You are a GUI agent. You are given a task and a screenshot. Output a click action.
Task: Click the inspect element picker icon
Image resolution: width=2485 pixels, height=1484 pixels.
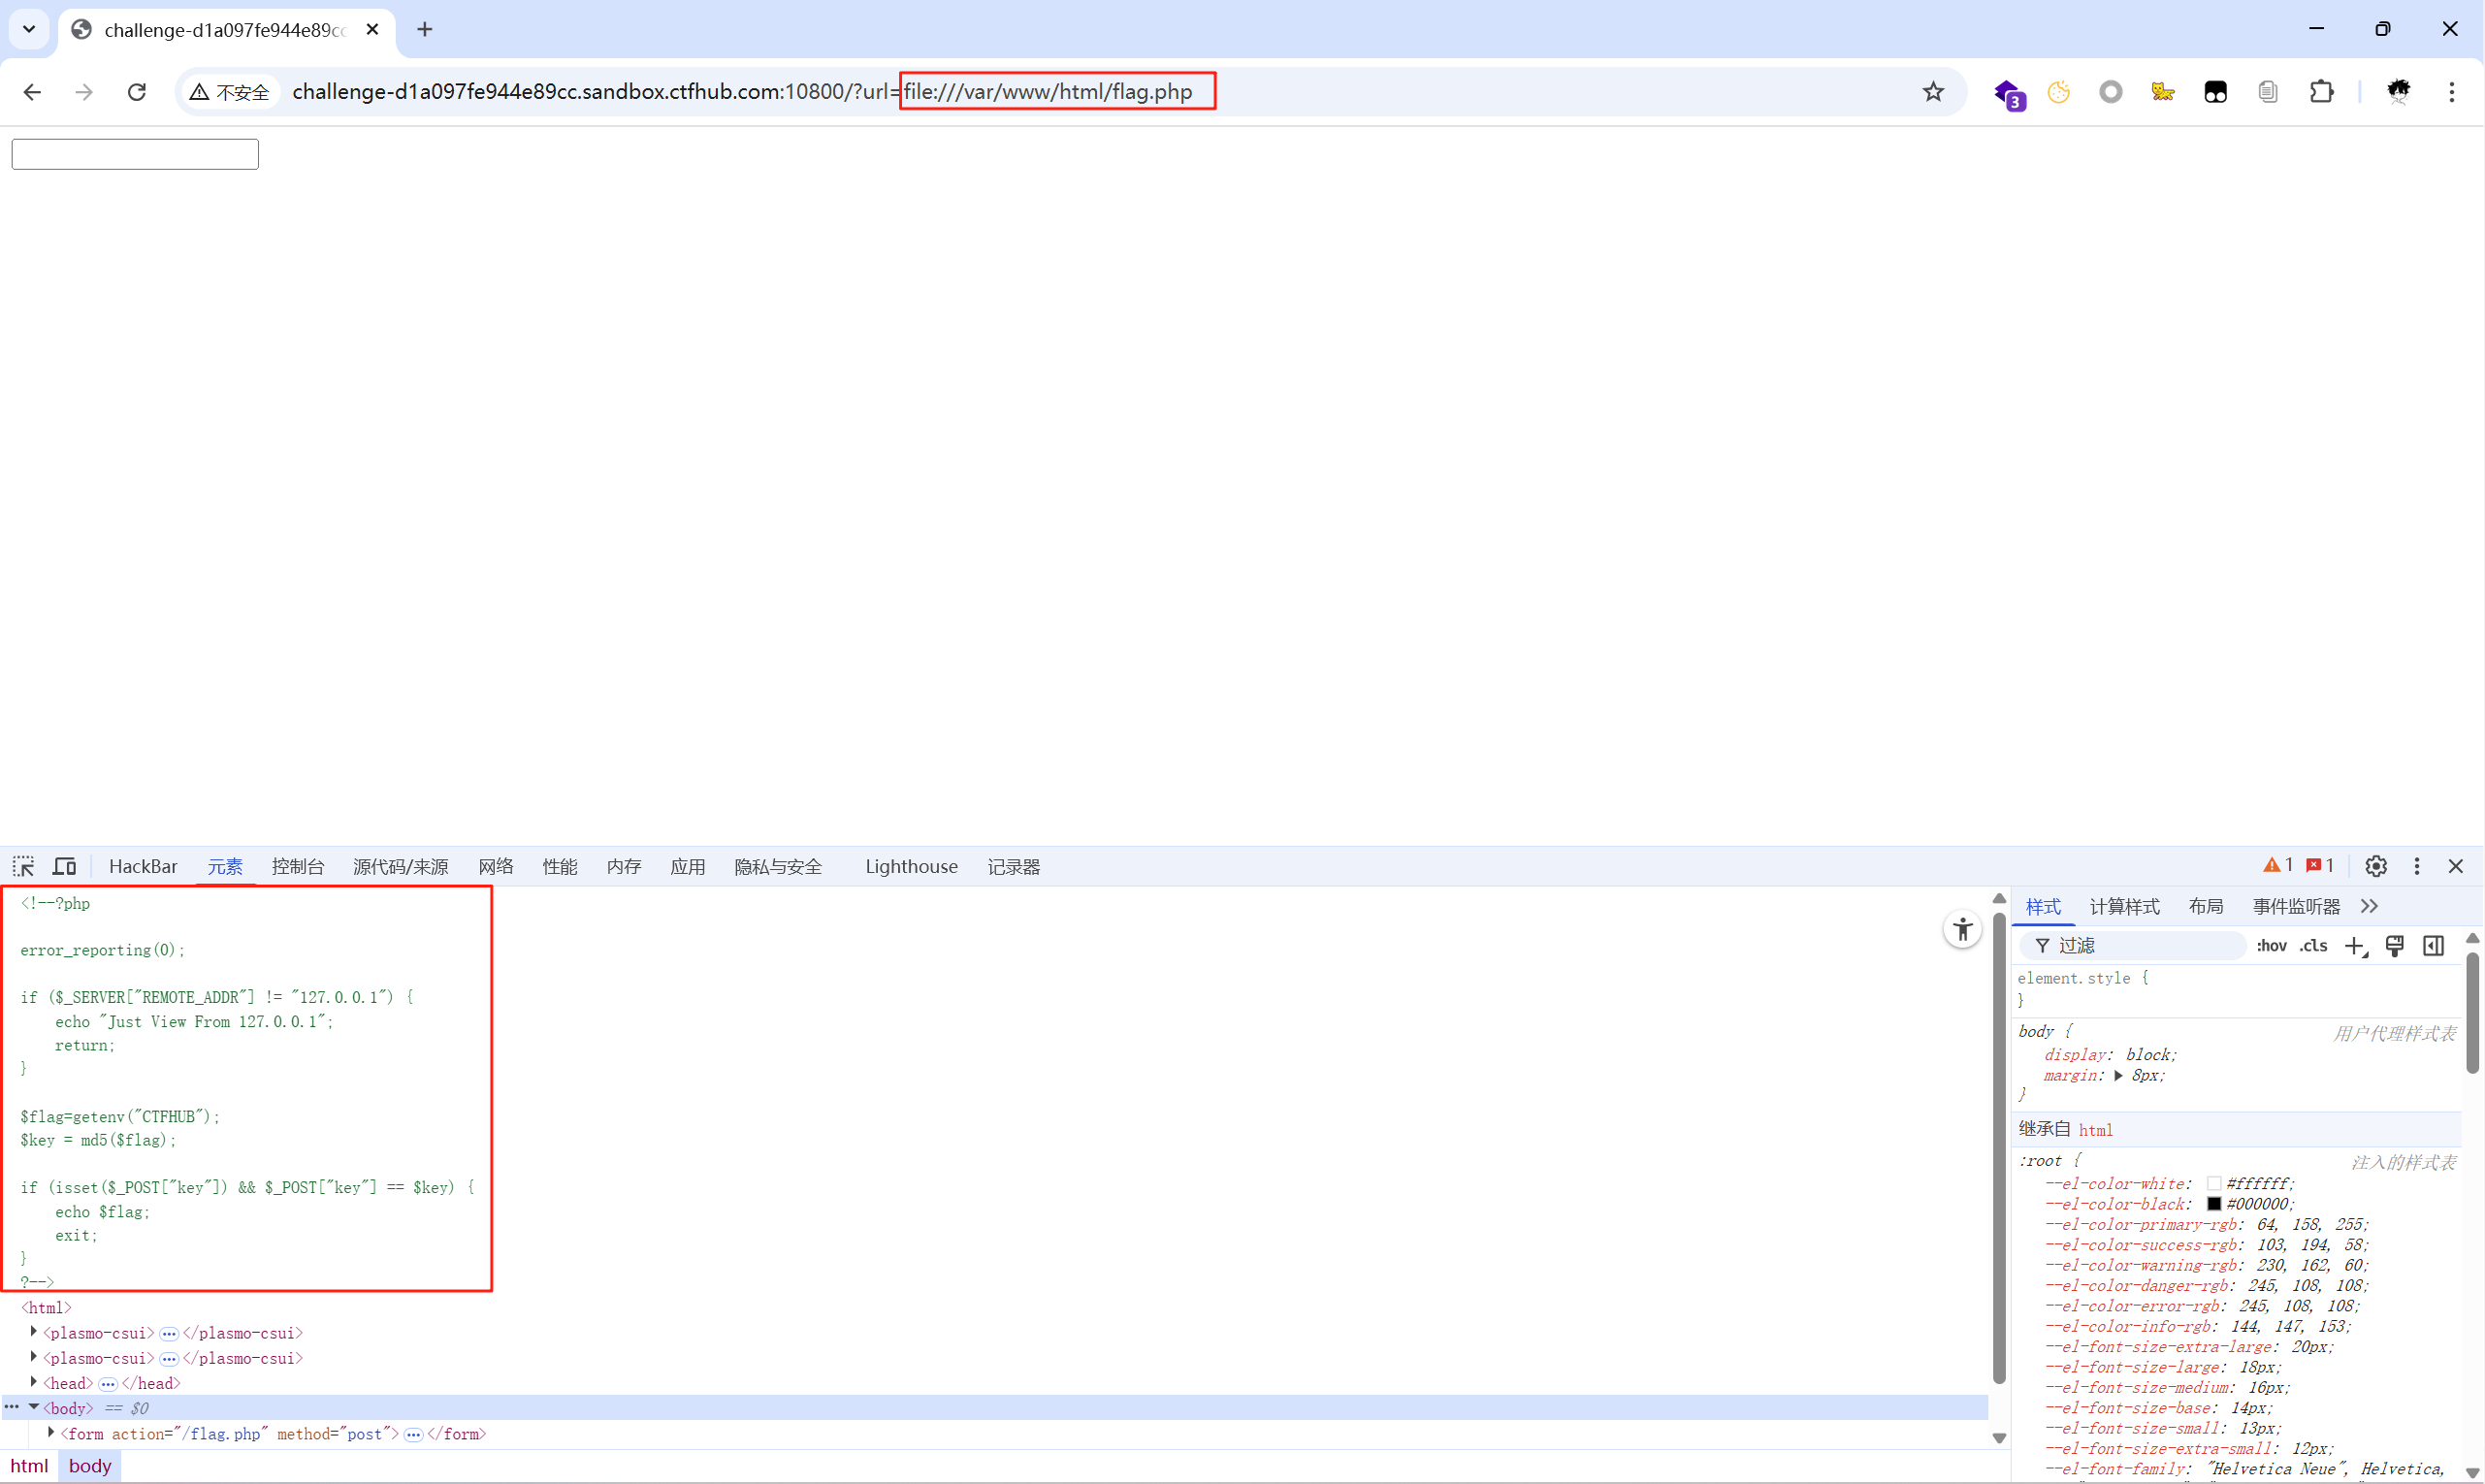(23, 866)
